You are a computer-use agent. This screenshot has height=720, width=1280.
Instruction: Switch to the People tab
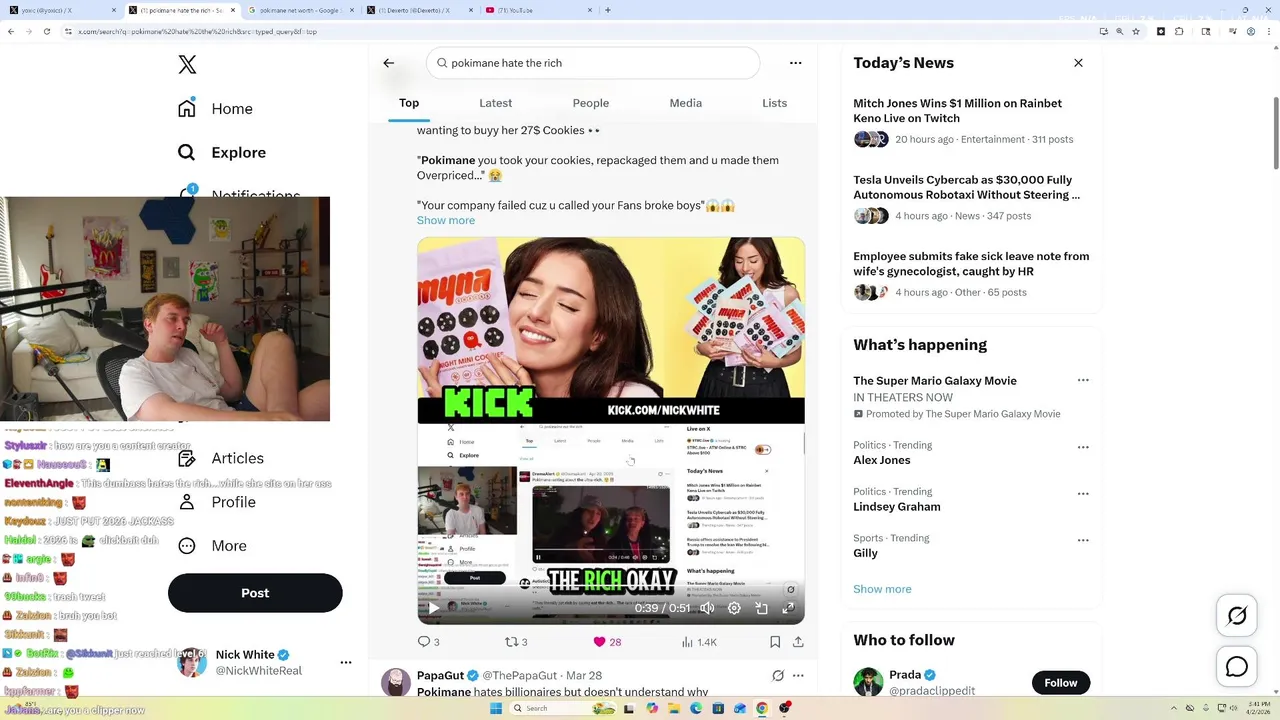coord(591,103)
